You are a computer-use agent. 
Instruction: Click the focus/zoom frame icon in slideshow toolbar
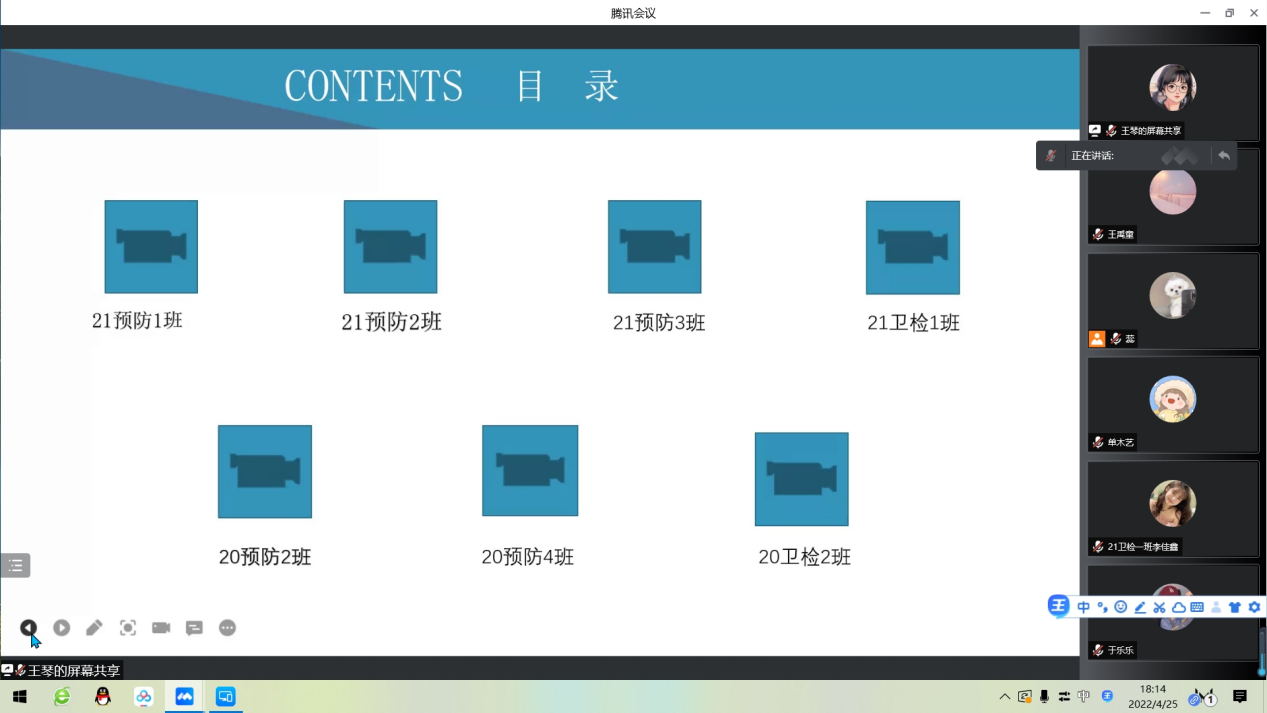click(128, 628)
